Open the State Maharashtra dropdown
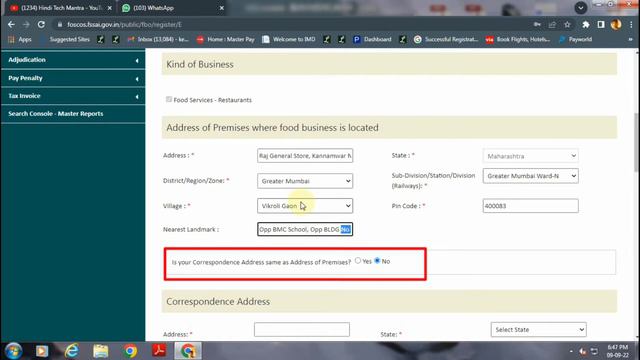The height and width of the screenshot is (360, 640). (530, 156)
